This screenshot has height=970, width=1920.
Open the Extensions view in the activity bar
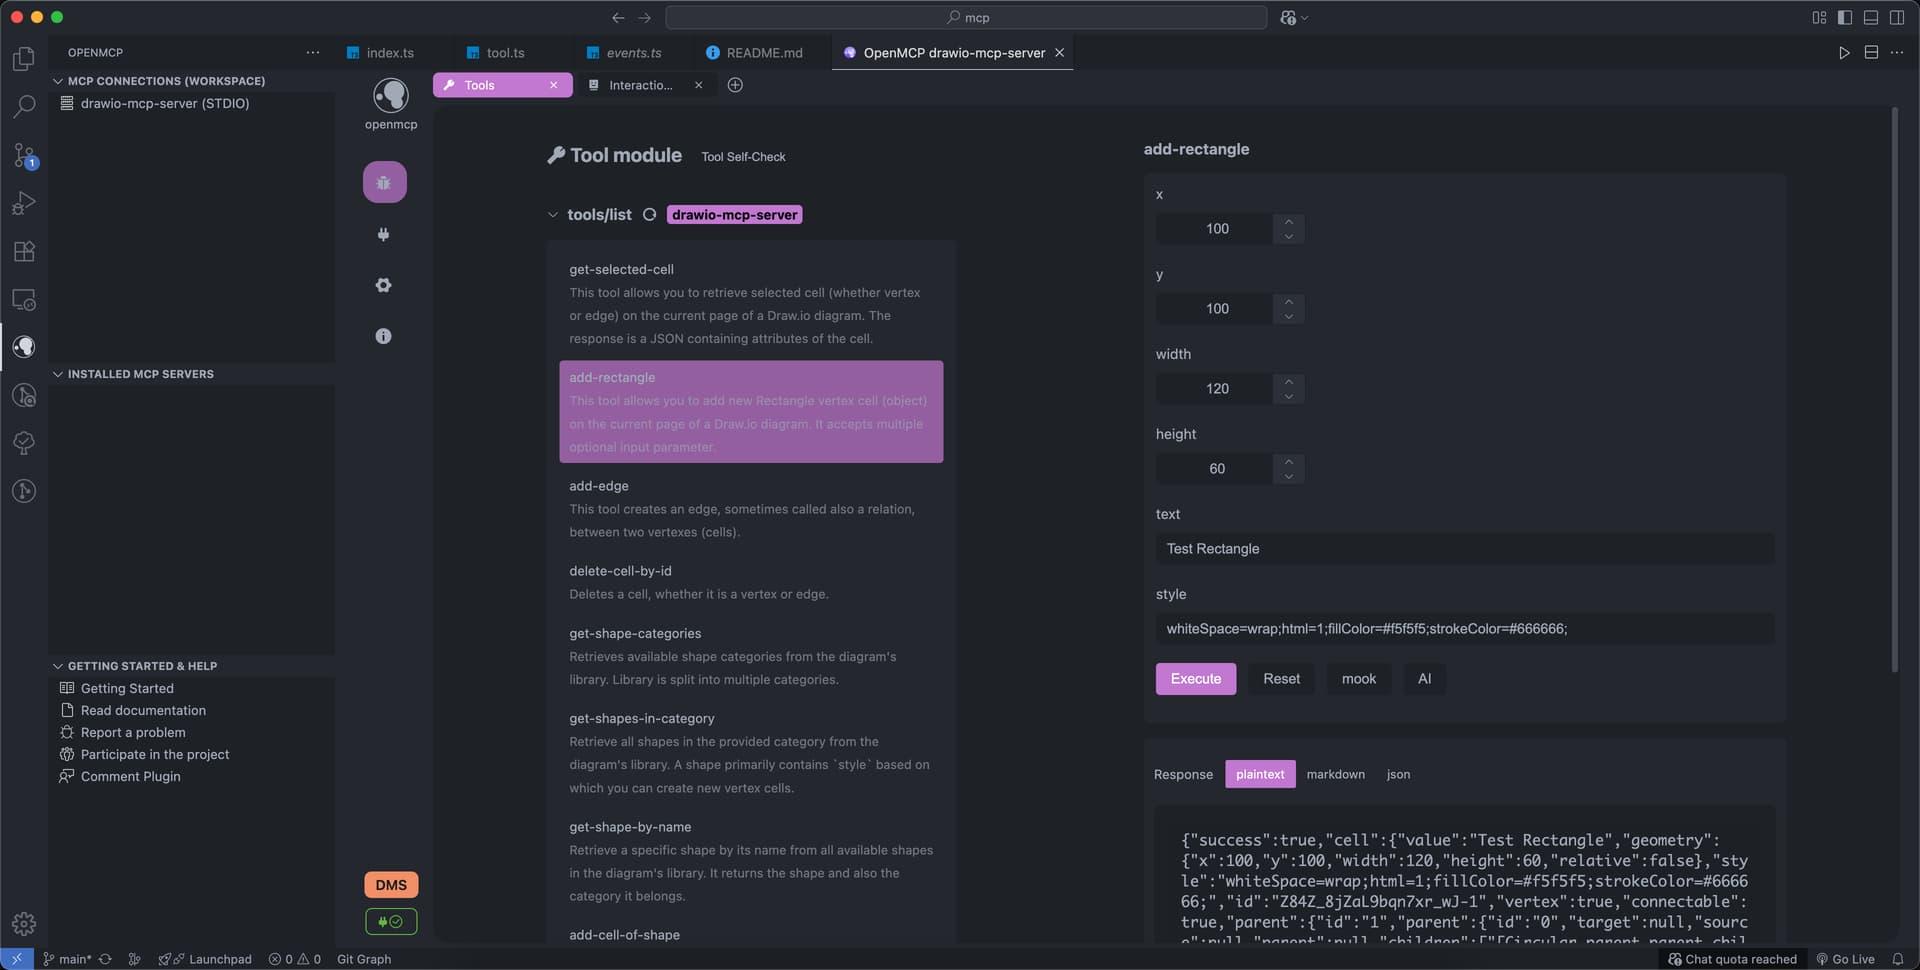click(x=24, y=251)
